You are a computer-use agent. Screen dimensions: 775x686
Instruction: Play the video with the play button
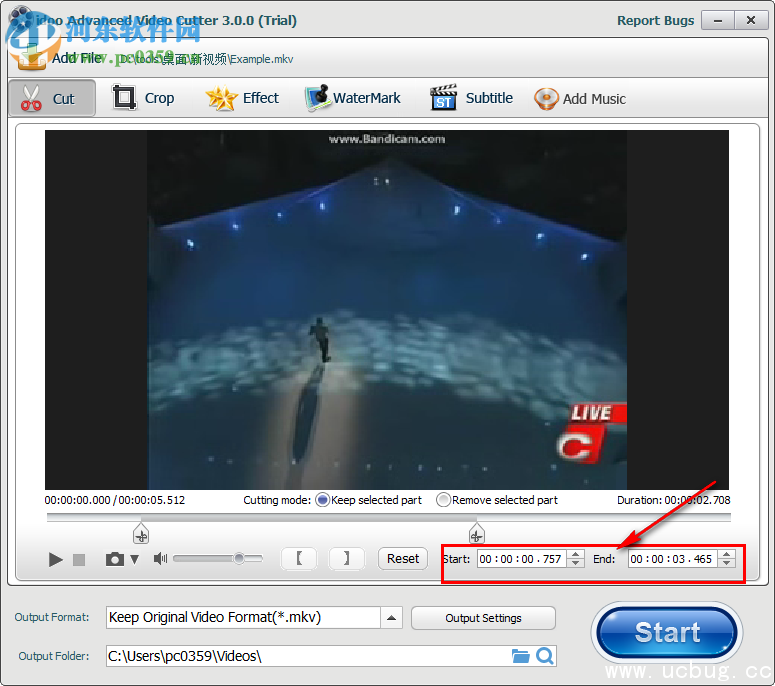(x=55, y=559)
